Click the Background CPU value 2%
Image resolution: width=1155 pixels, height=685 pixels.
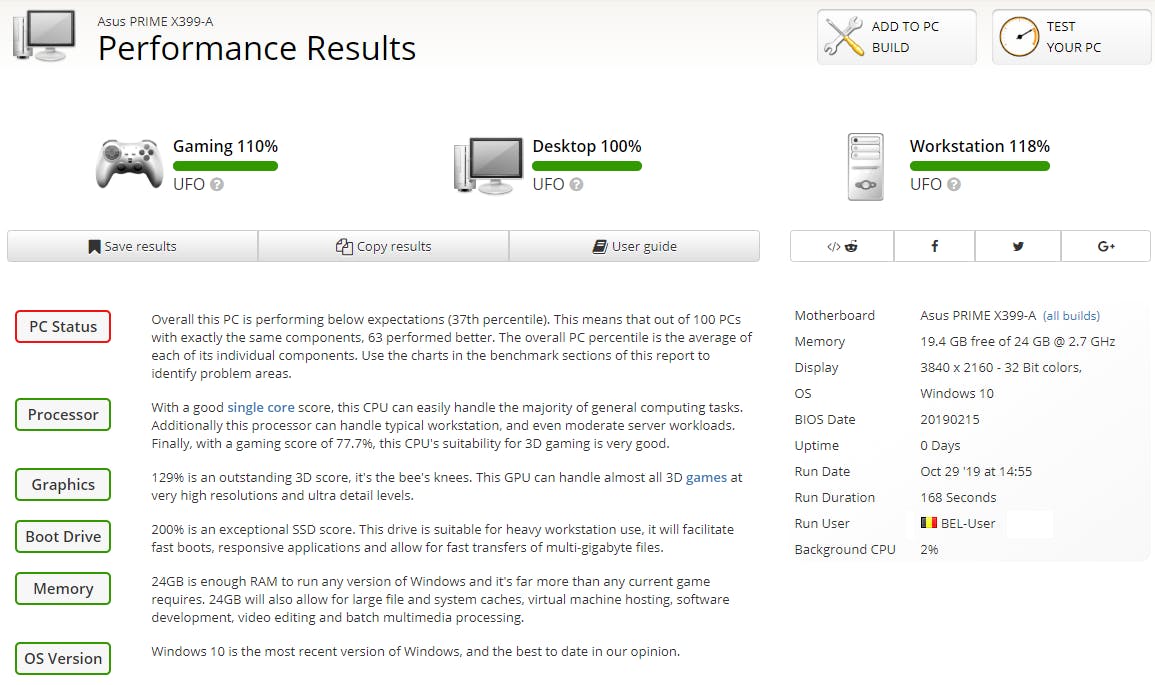930,549
